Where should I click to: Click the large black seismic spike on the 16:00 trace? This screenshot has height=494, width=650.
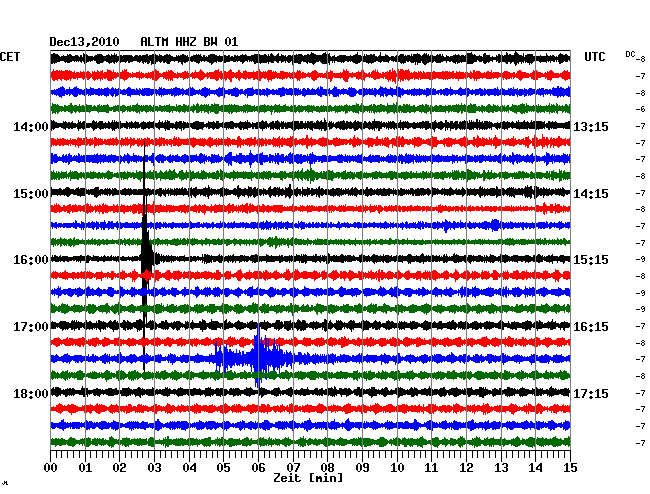146,256
